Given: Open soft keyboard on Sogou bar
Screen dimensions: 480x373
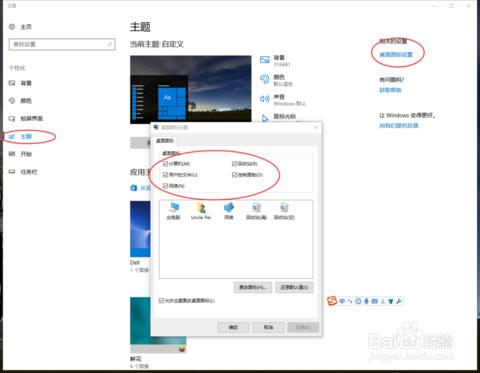Looking at the screenshot, I should point(374,301).
